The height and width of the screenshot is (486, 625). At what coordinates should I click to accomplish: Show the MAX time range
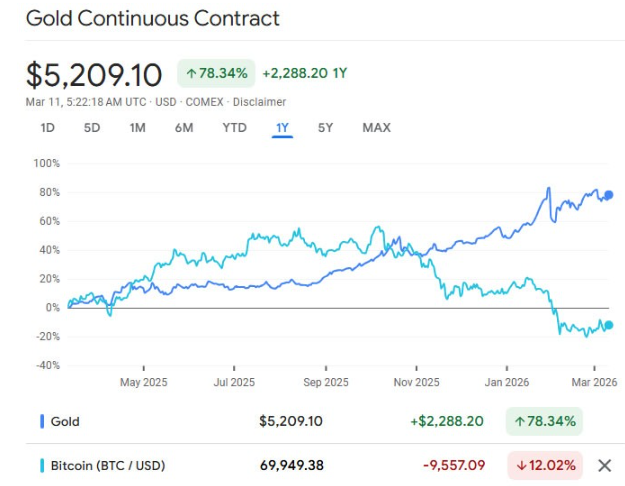pyautogui.click(x=376, y=127)
